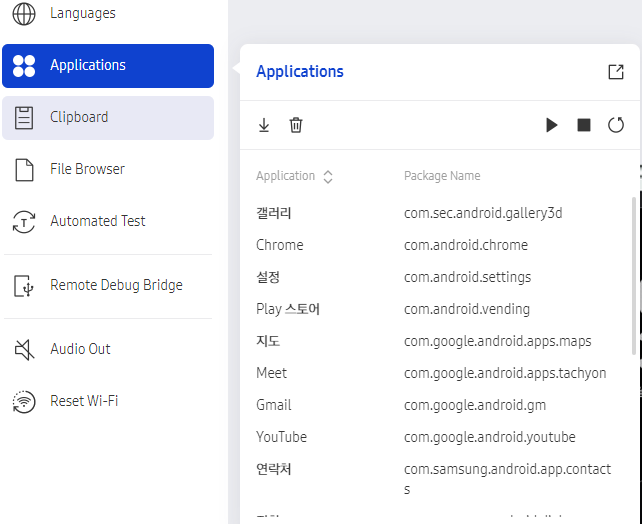Click package com.google.android.youtube
The image size is (642, 524).
tap(490, 437)
